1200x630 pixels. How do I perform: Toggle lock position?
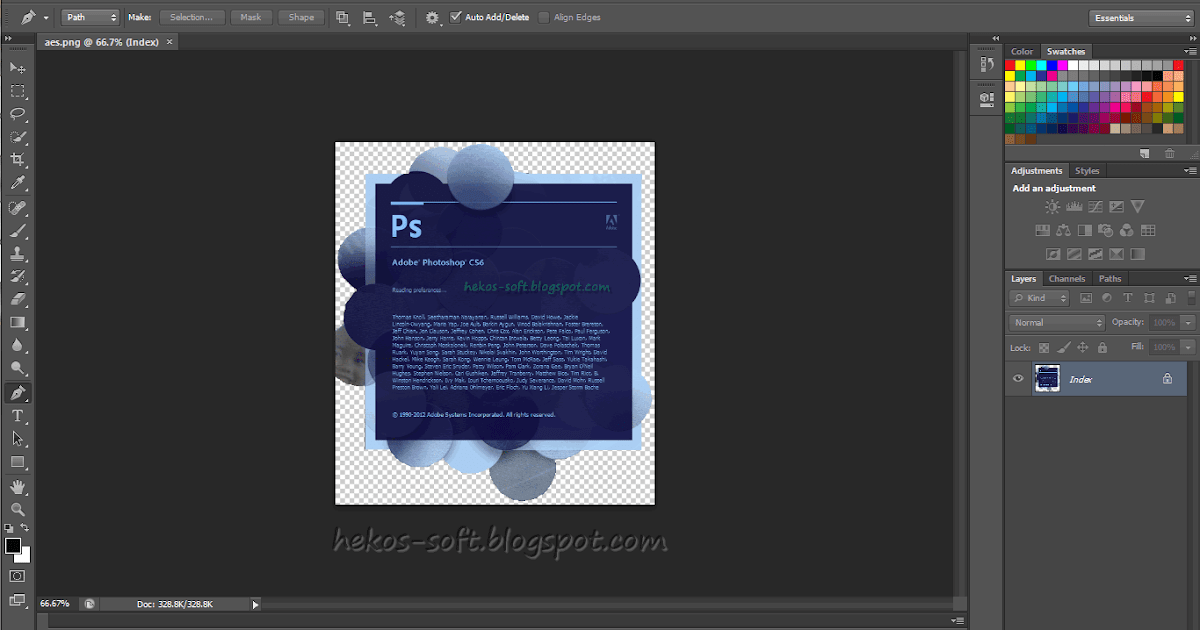1083,347
